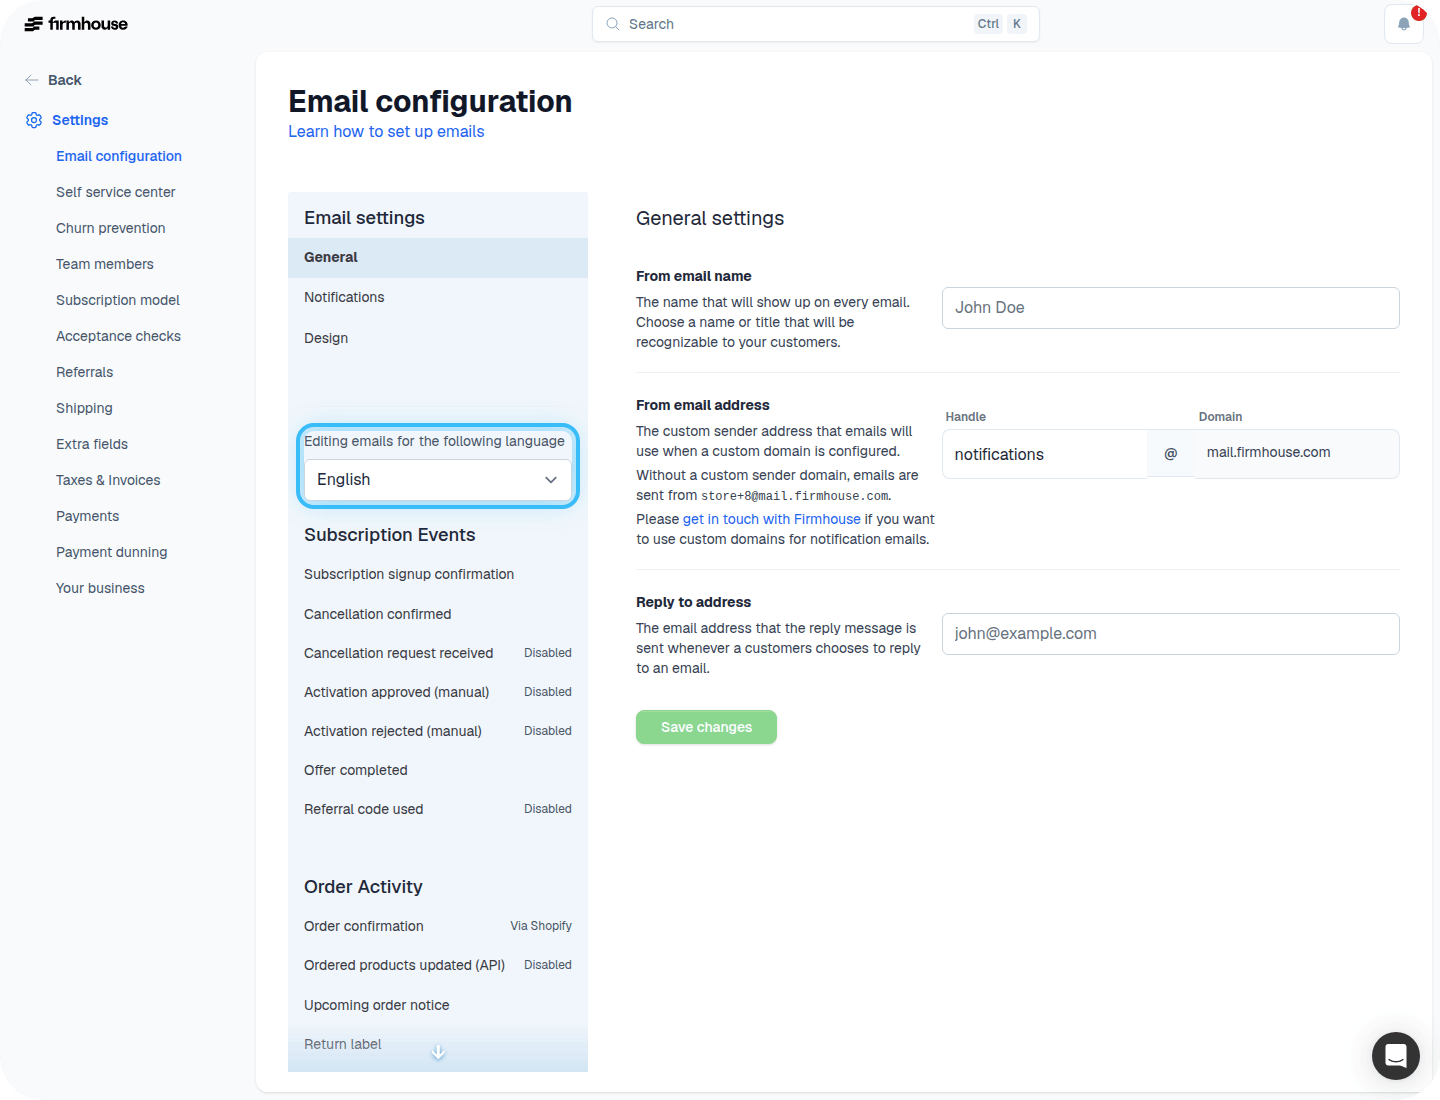The height and width of the screenshot is (1100, 1440).
Task: Click the down arrow scroll indicator
Action: 438,1052
